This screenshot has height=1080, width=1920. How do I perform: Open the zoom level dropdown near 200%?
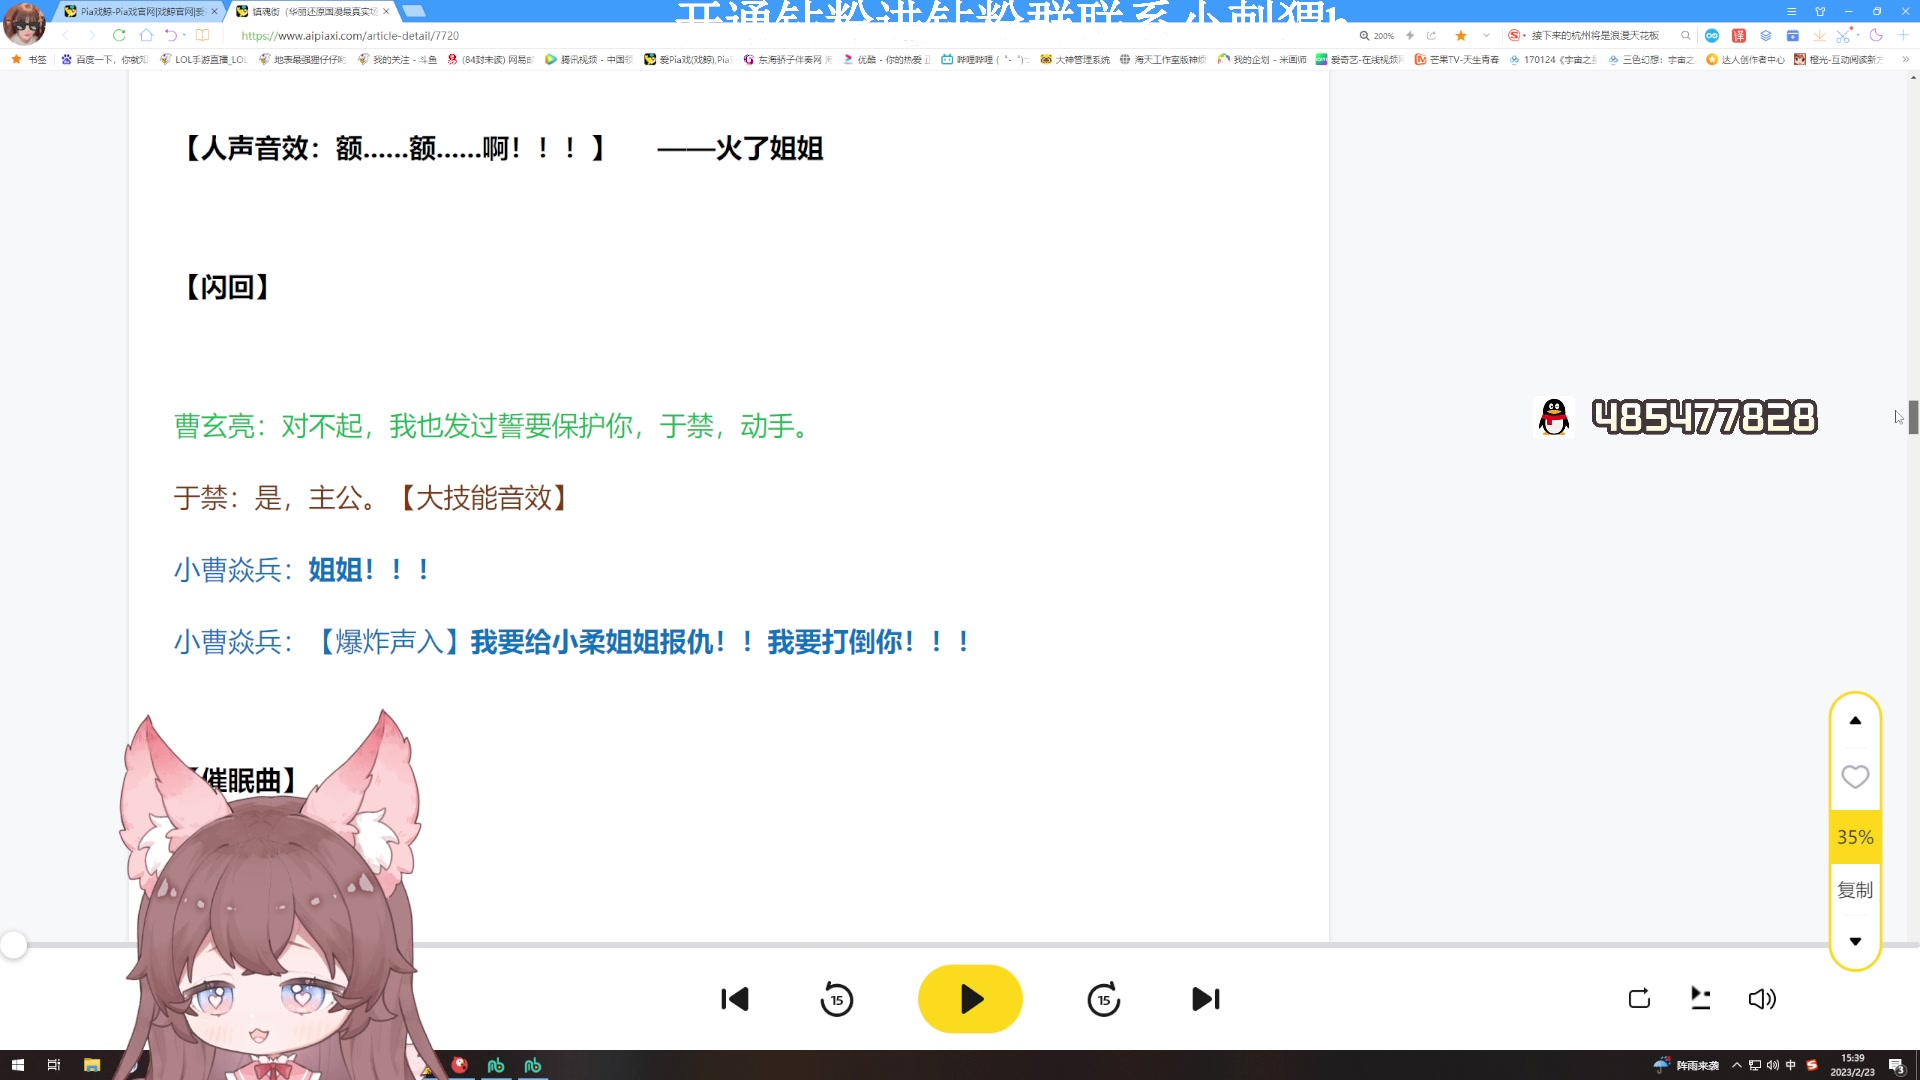[1380, 35]
